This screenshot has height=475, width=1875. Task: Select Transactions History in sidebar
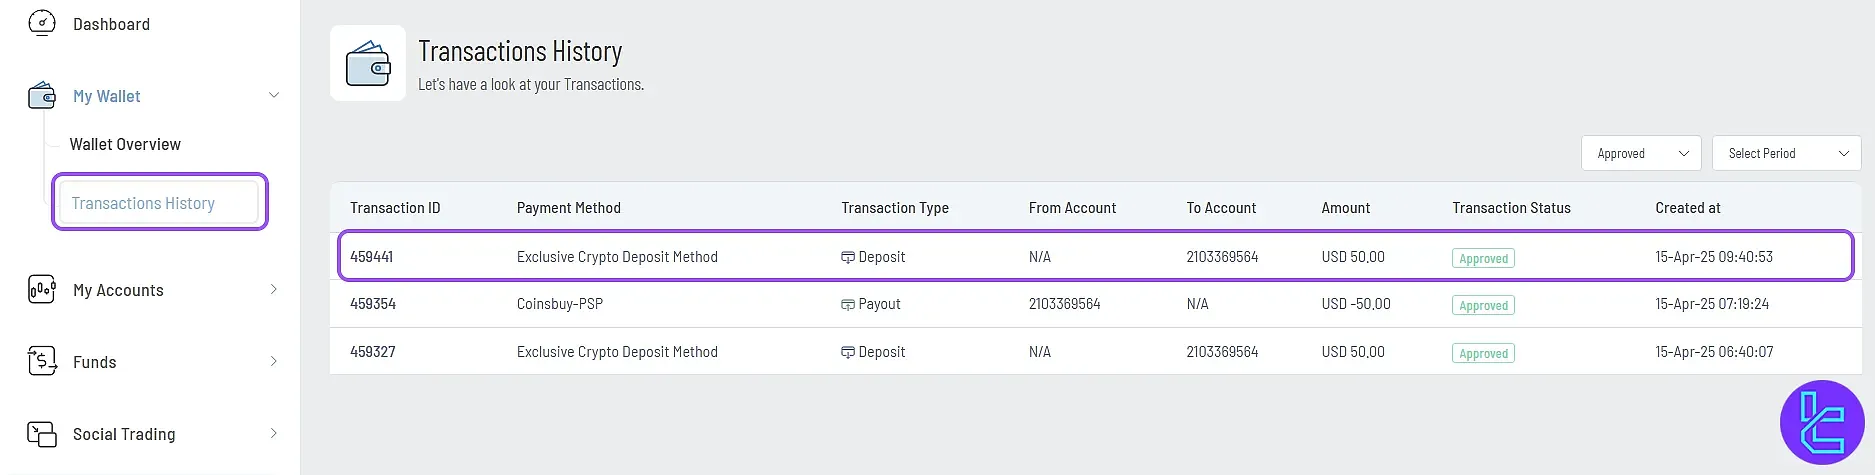[x=160, y=202]
